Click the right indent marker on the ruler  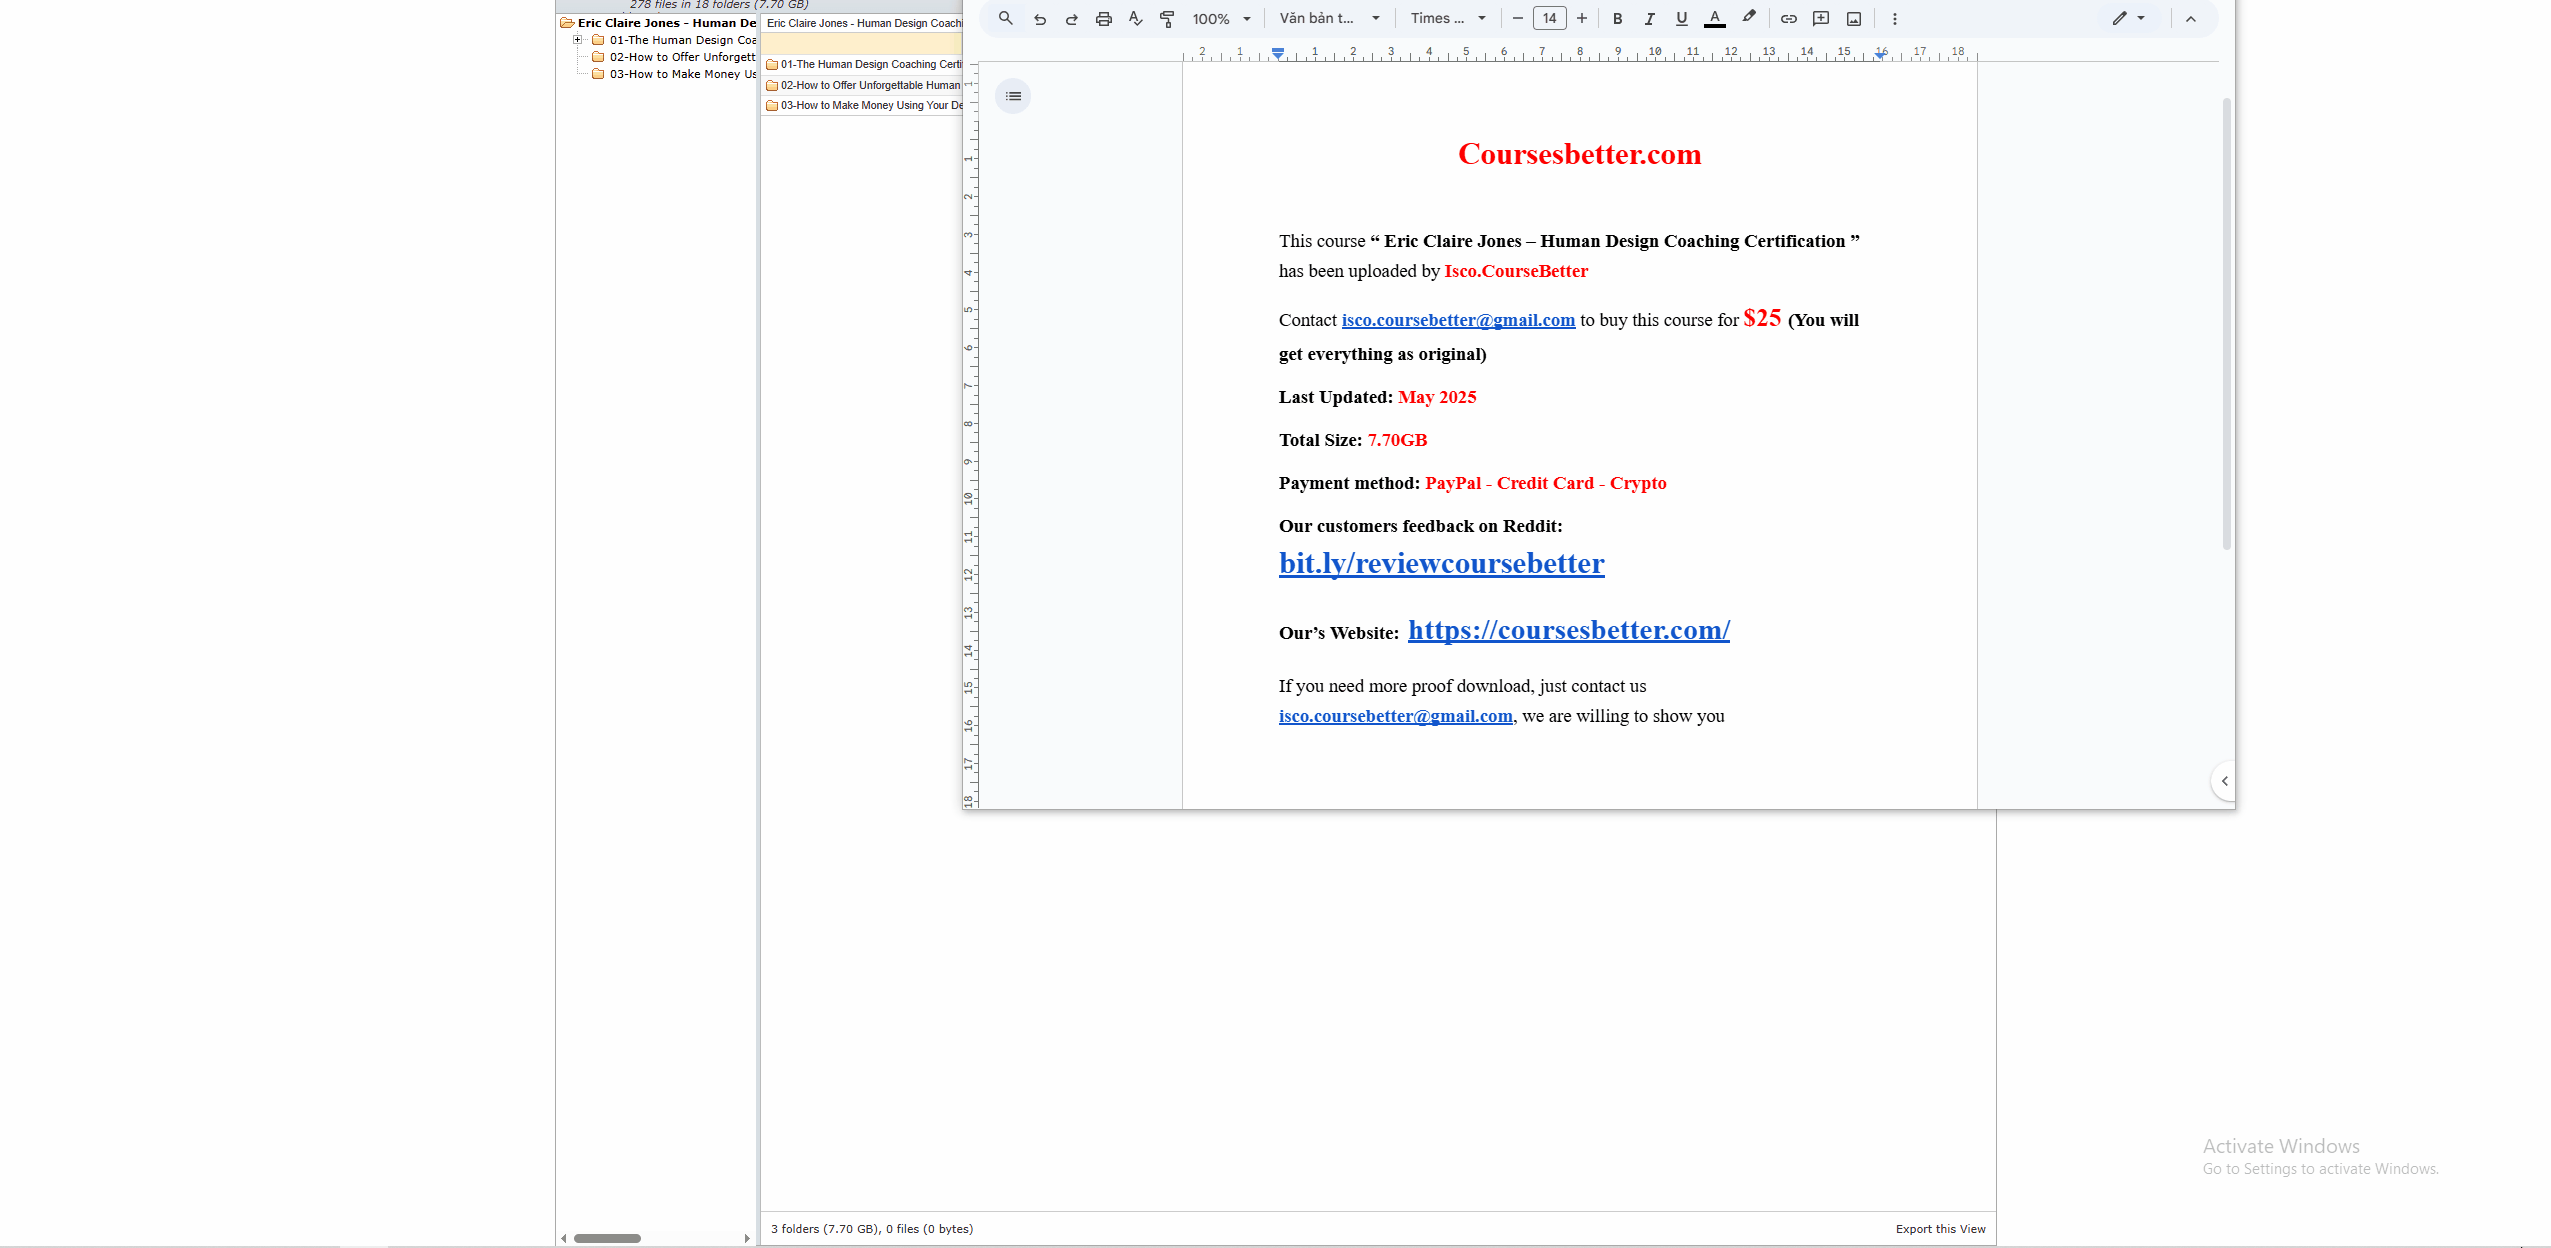(1880, 54)
